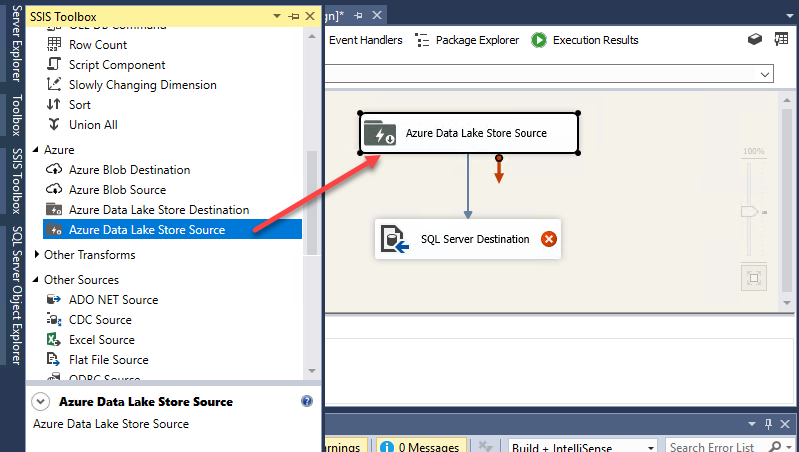Open the document tabs overflow dropdown
The height and width of the screenshot is (452, 799).
789,16
